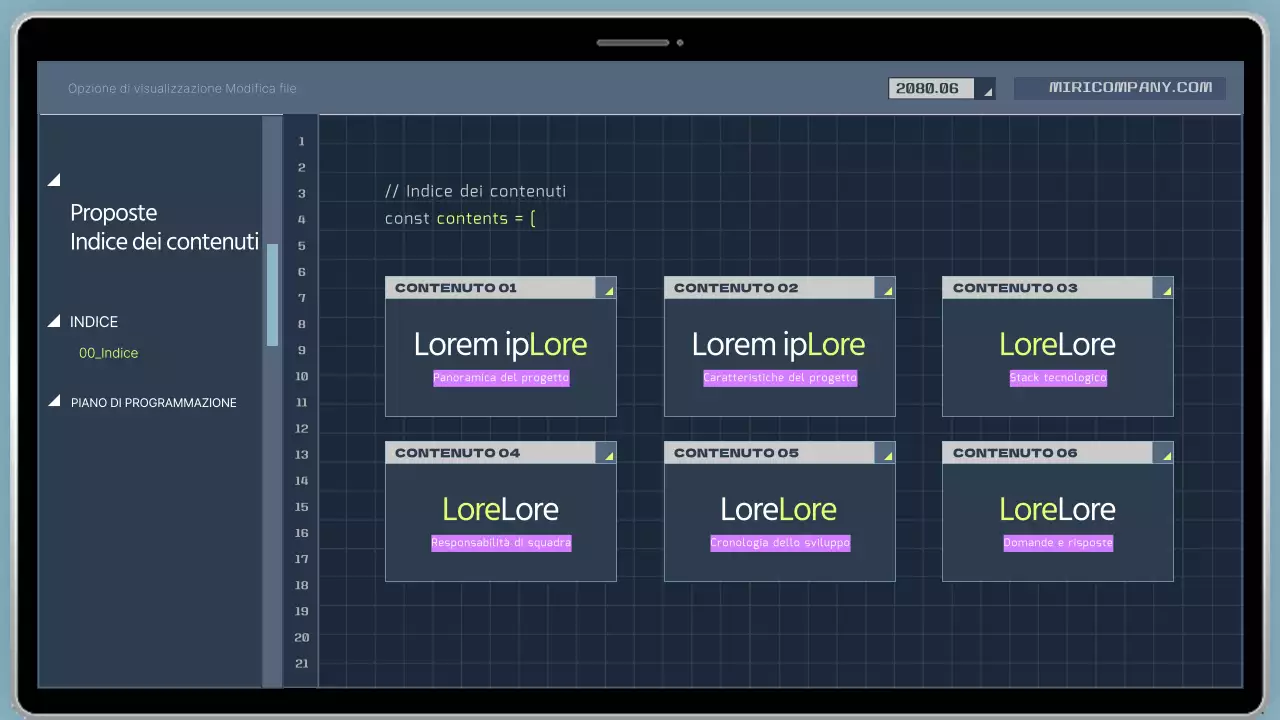Click the triangle icon on CONTENUTO 04 card
The height and width of the screenshot is (720, 1280).
[608, 454]
